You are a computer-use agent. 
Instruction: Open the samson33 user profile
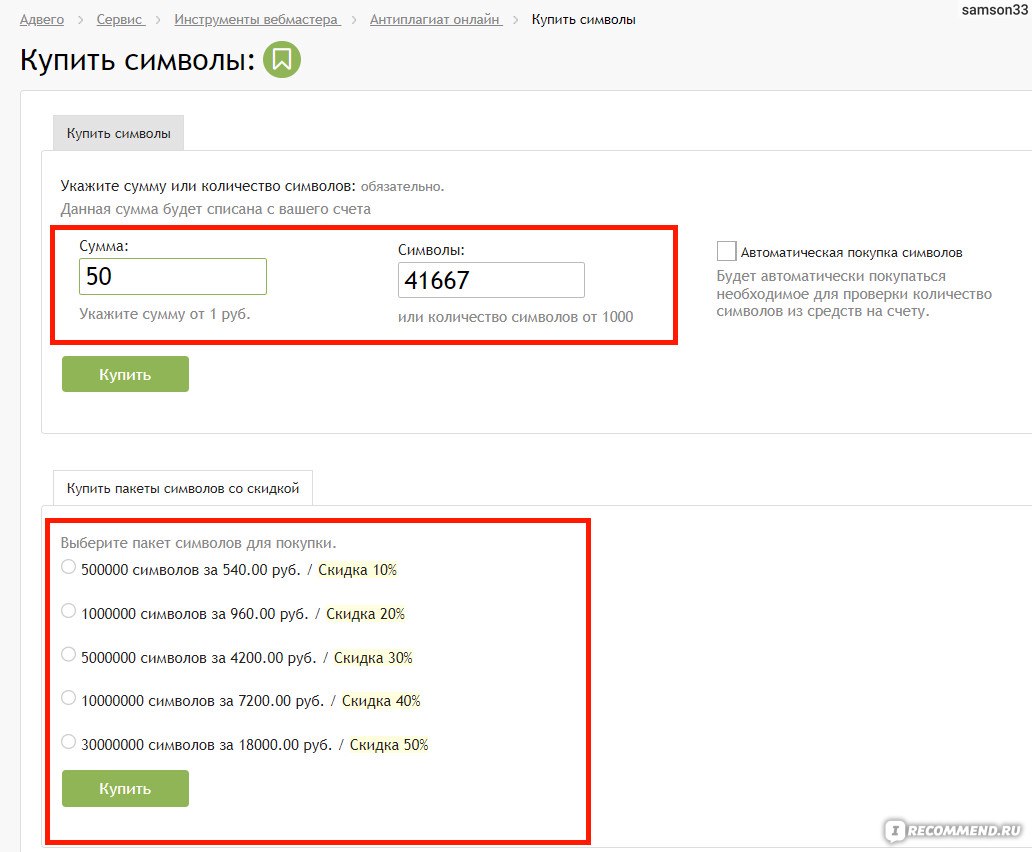tap(994, 10)
